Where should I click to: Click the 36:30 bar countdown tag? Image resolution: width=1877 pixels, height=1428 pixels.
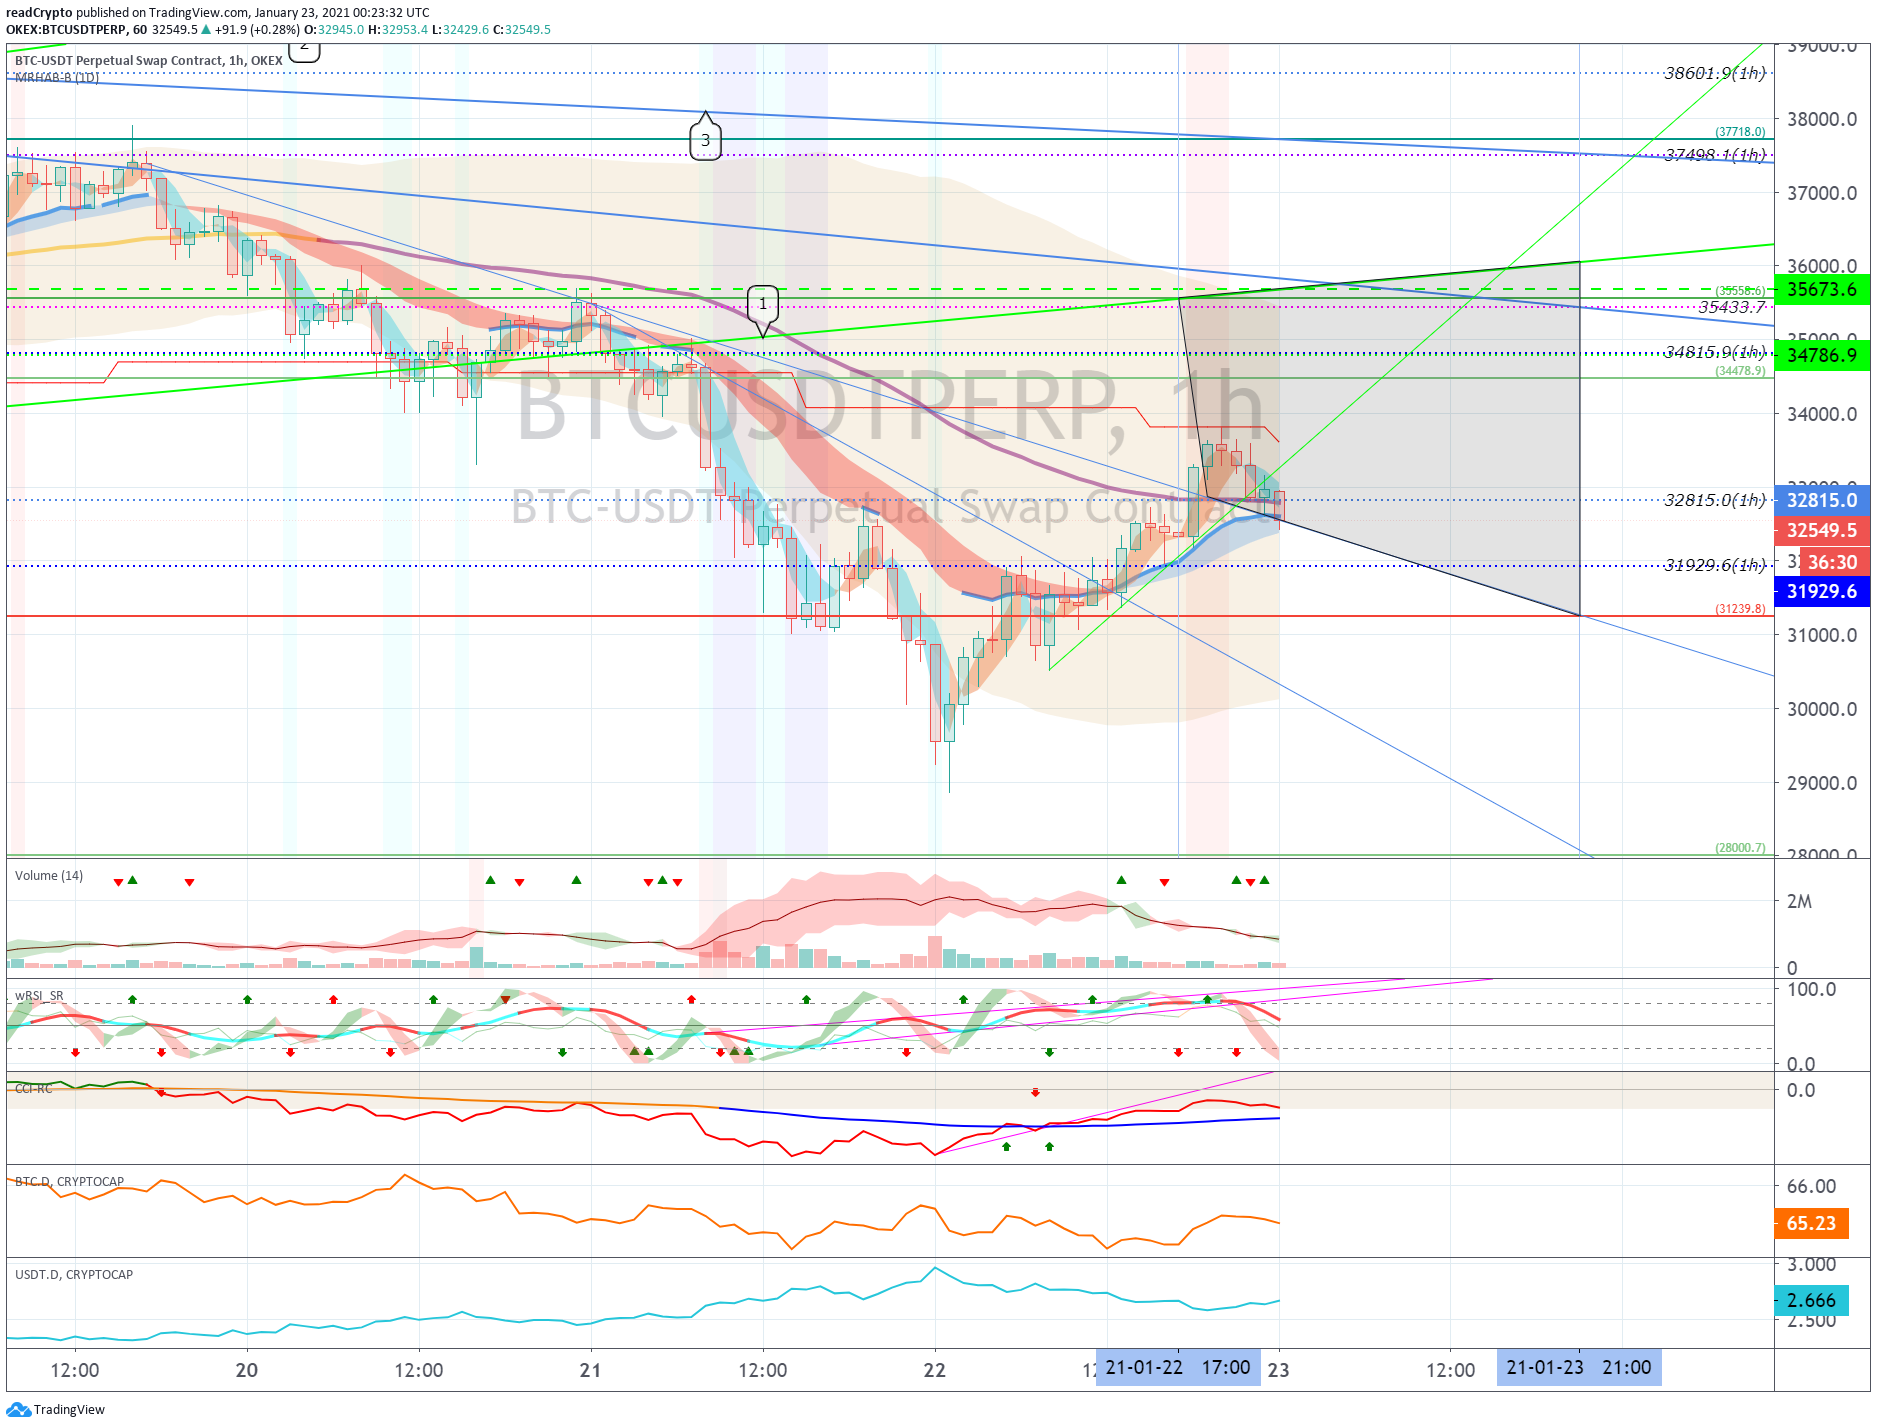coord(1833,562)
